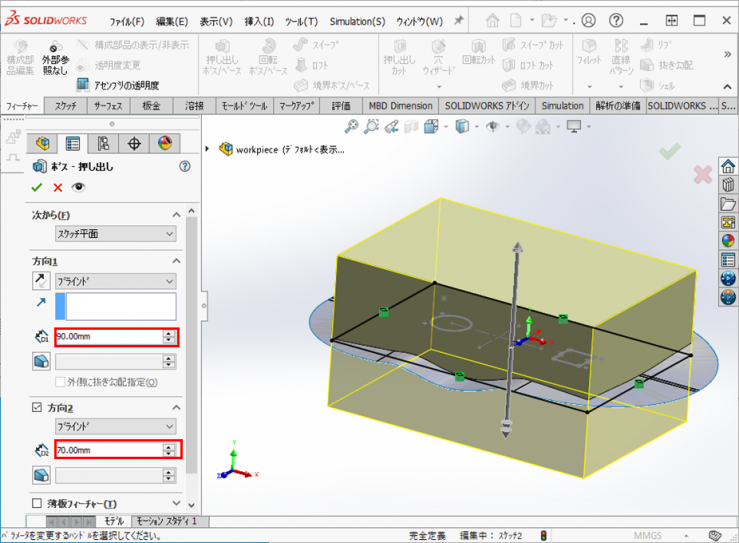739x543 pixels.
Task: Open SOLIDWORKS Resources home icon in task pane
Action: coord(727,167)
